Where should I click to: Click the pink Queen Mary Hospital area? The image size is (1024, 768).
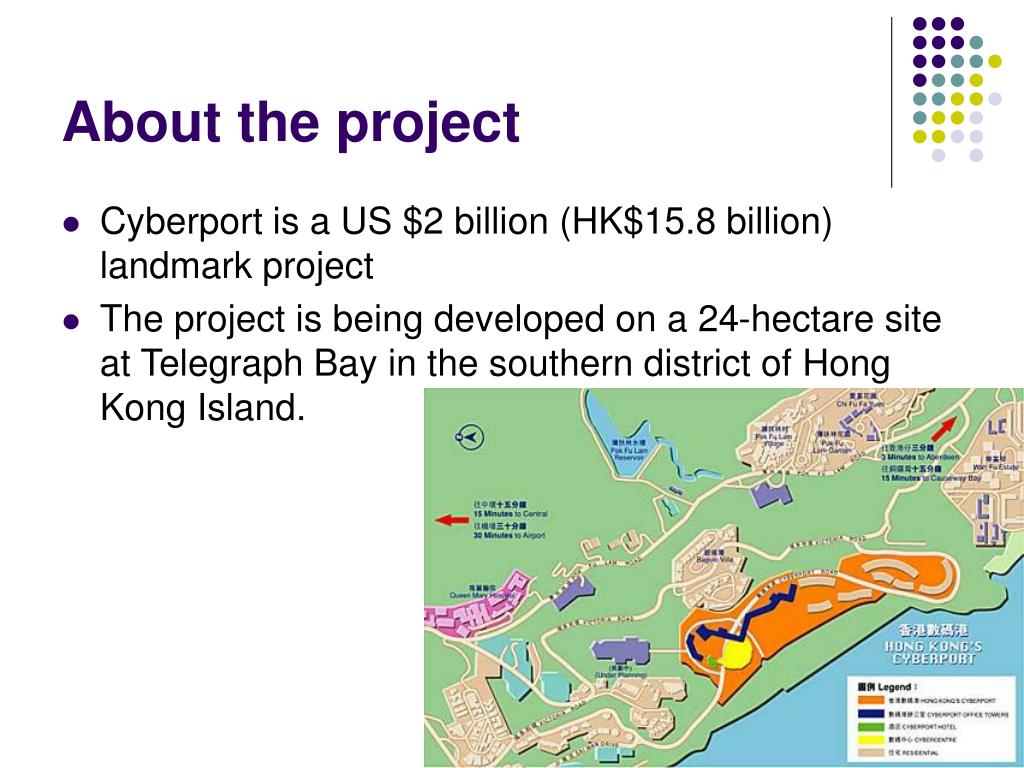coord(472,607)
